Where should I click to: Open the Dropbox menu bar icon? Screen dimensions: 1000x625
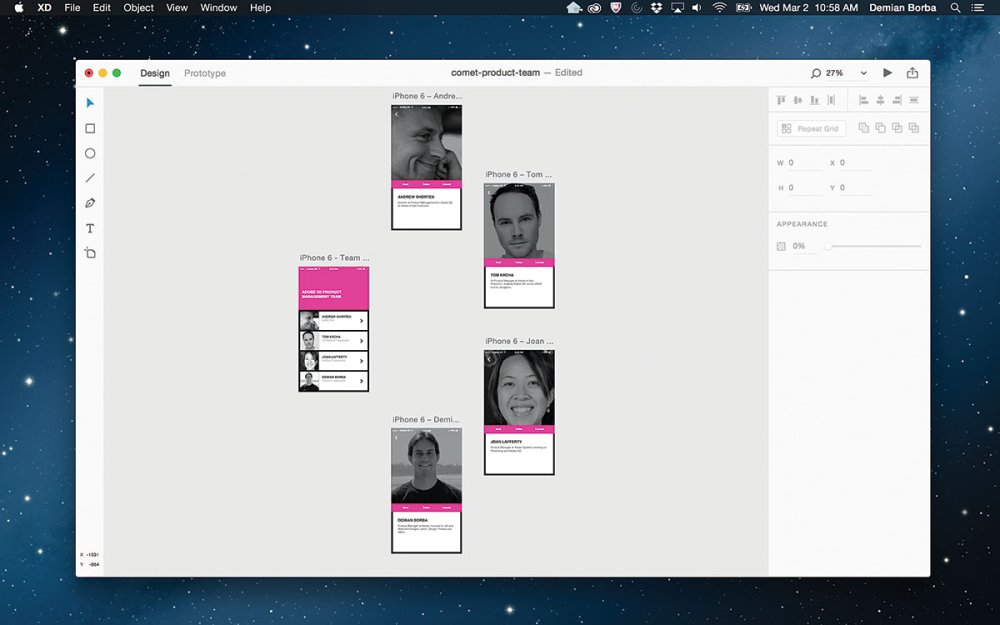click(x=656, y=8)
